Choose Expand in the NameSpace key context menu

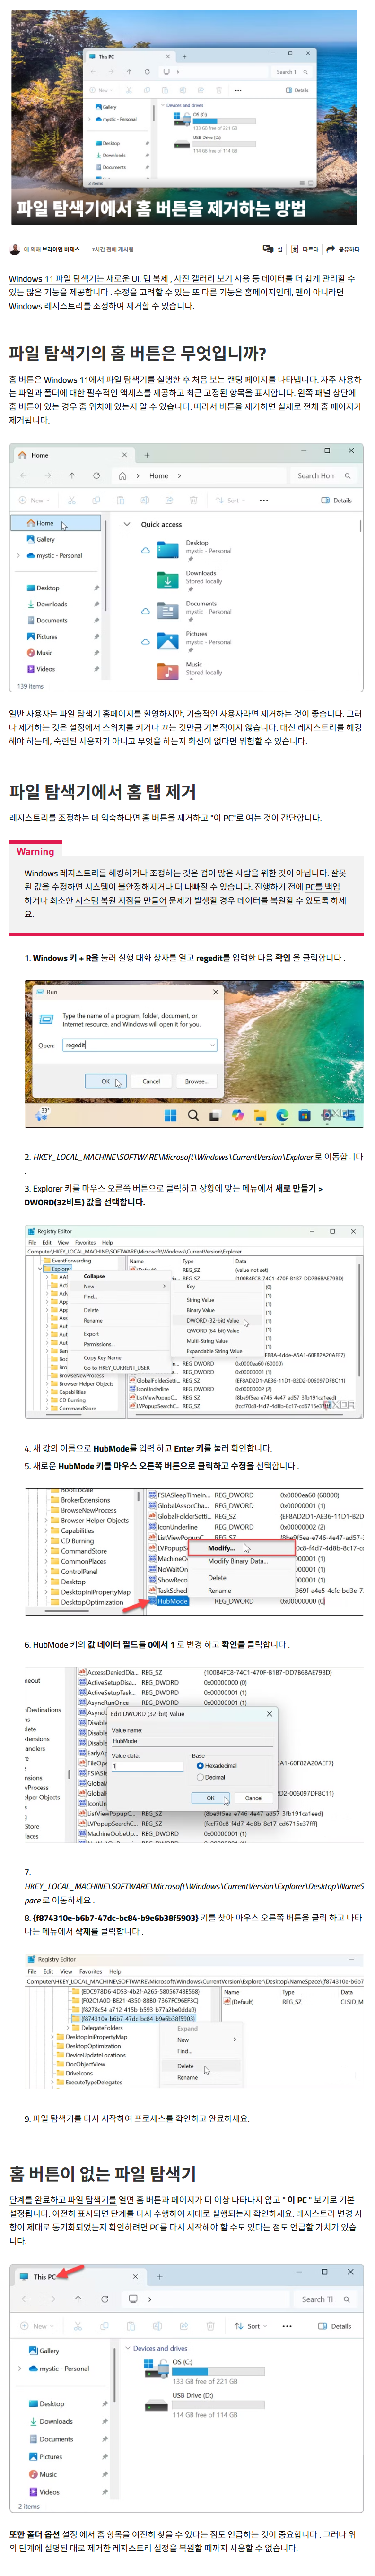[187, 2028]
